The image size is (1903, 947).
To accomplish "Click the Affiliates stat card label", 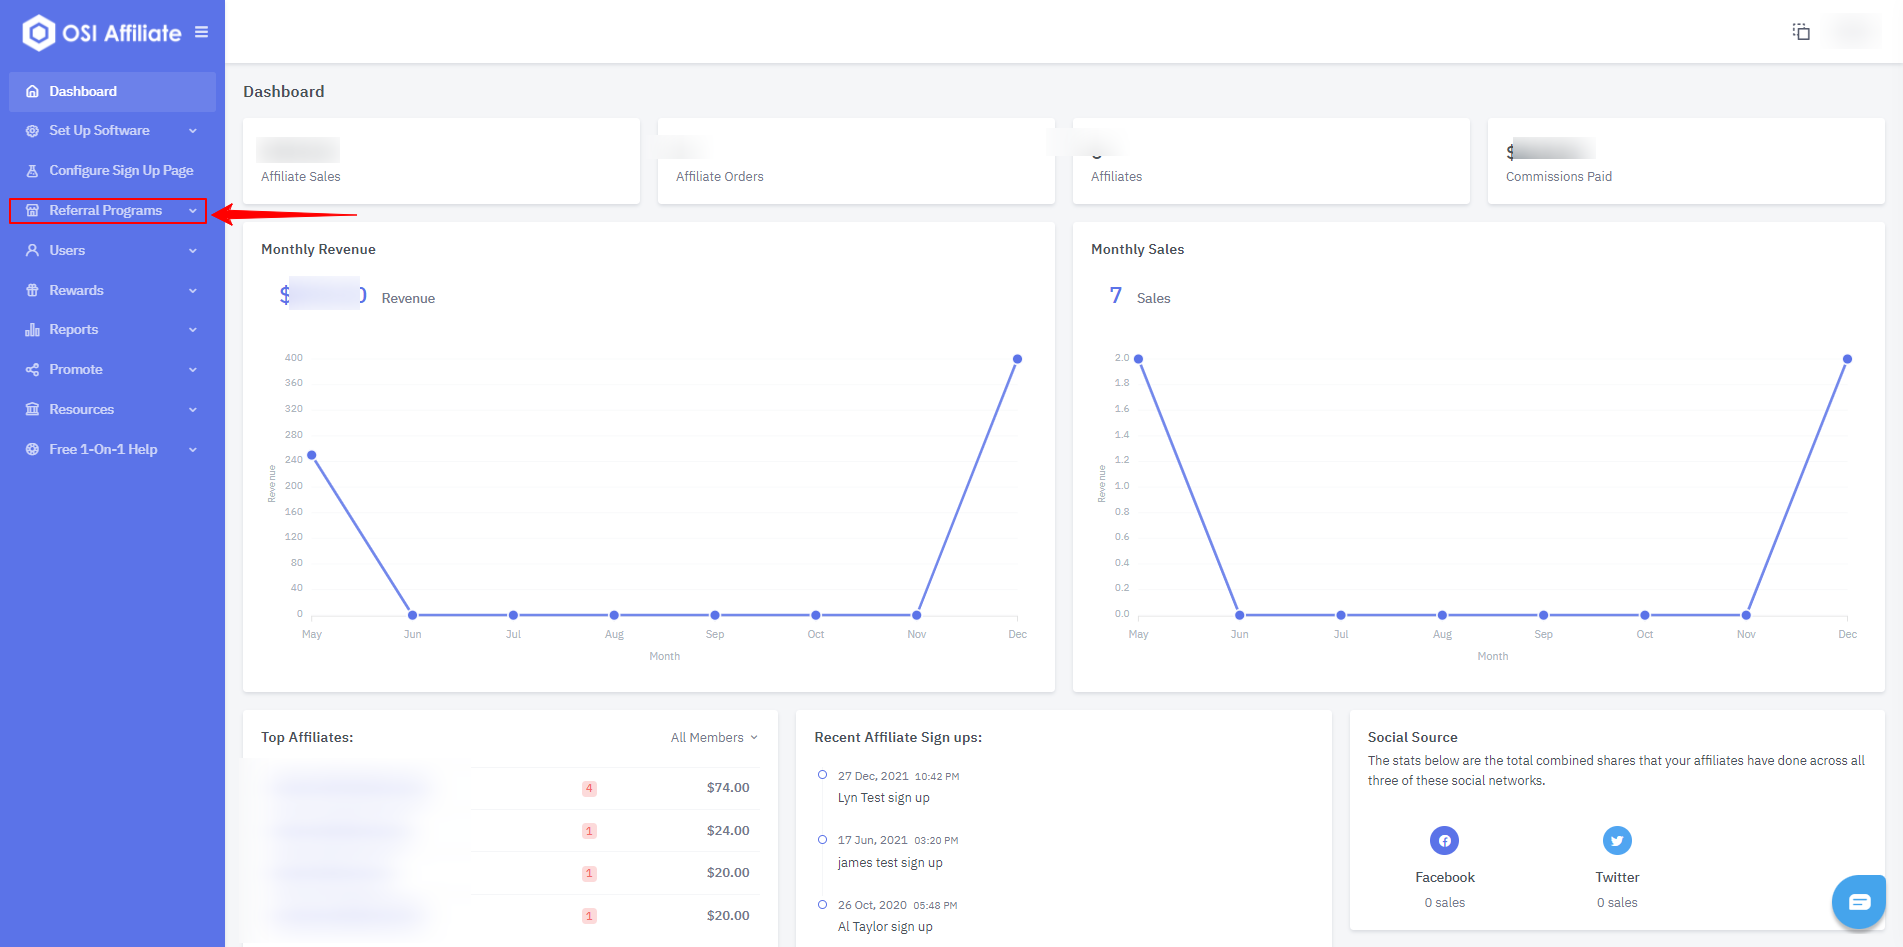I will point(1116,177).
